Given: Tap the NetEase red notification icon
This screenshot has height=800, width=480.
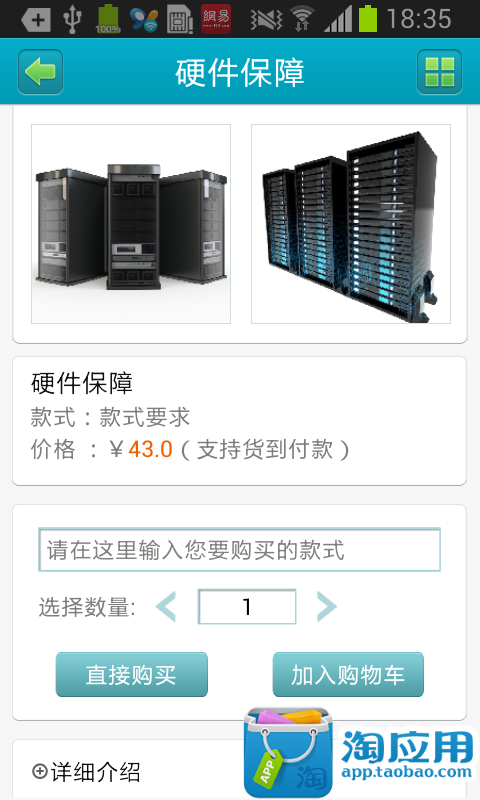Looking at the screenshot, I should point(216,19).
